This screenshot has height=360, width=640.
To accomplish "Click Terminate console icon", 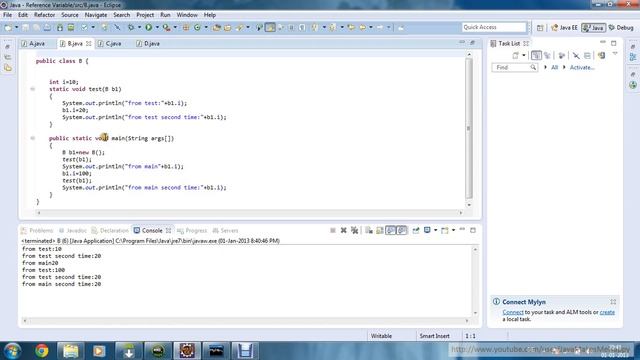I will click(x=333, y=231).
